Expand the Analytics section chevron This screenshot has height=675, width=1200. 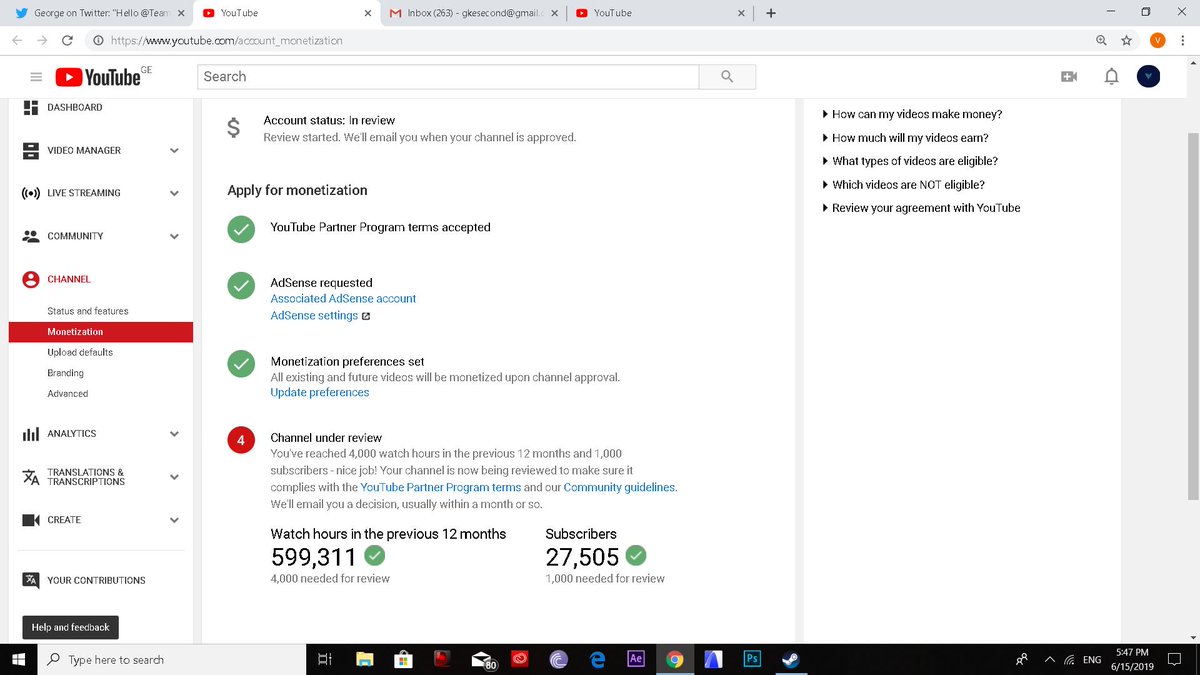tap(174, 434)
